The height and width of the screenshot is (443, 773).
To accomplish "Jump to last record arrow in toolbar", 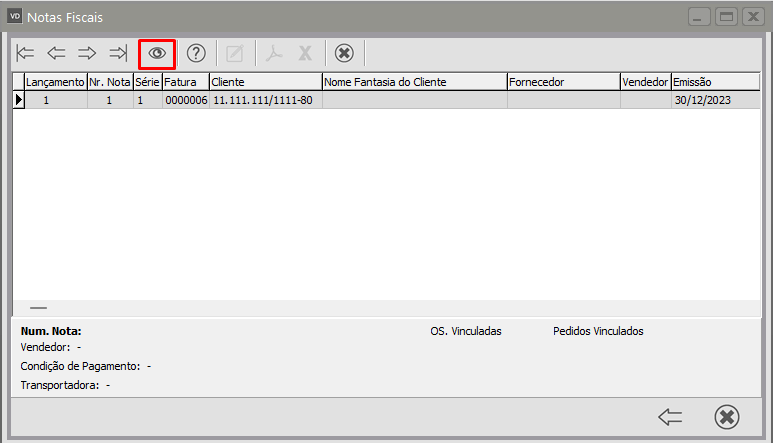I will coord(118,53).
